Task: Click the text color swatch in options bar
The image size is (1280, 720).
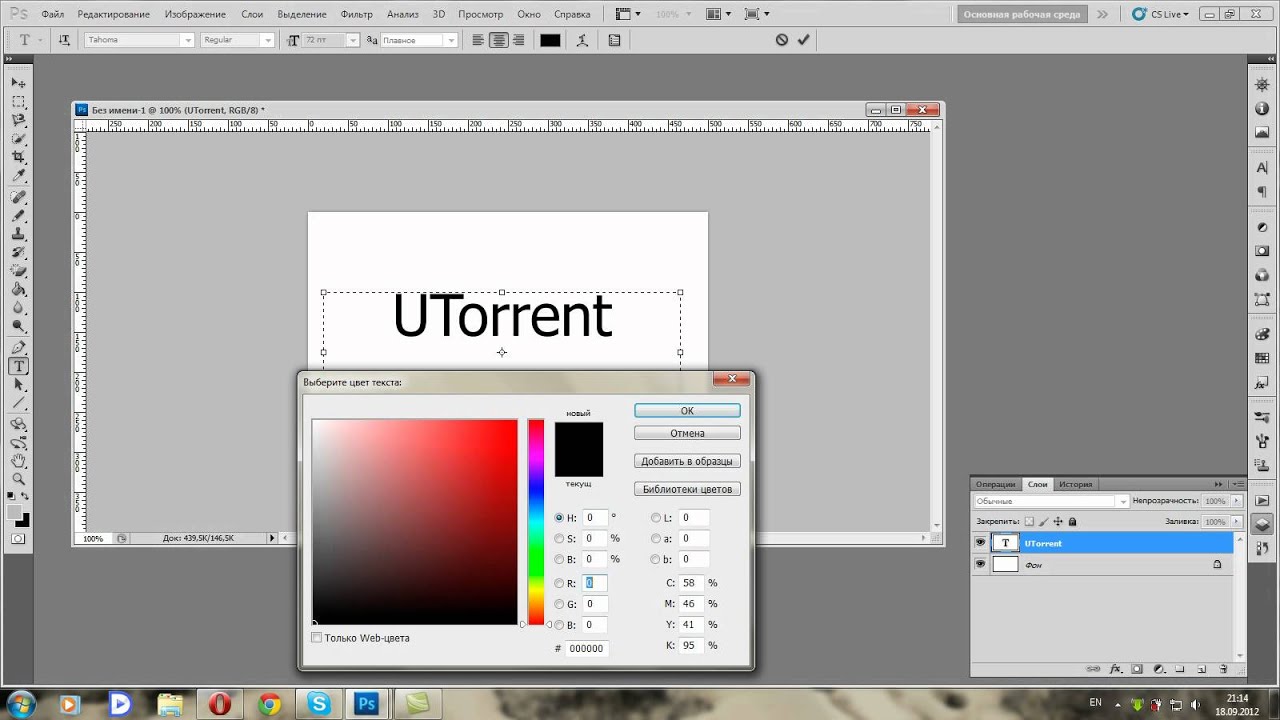Action: (x=550, y=40)
